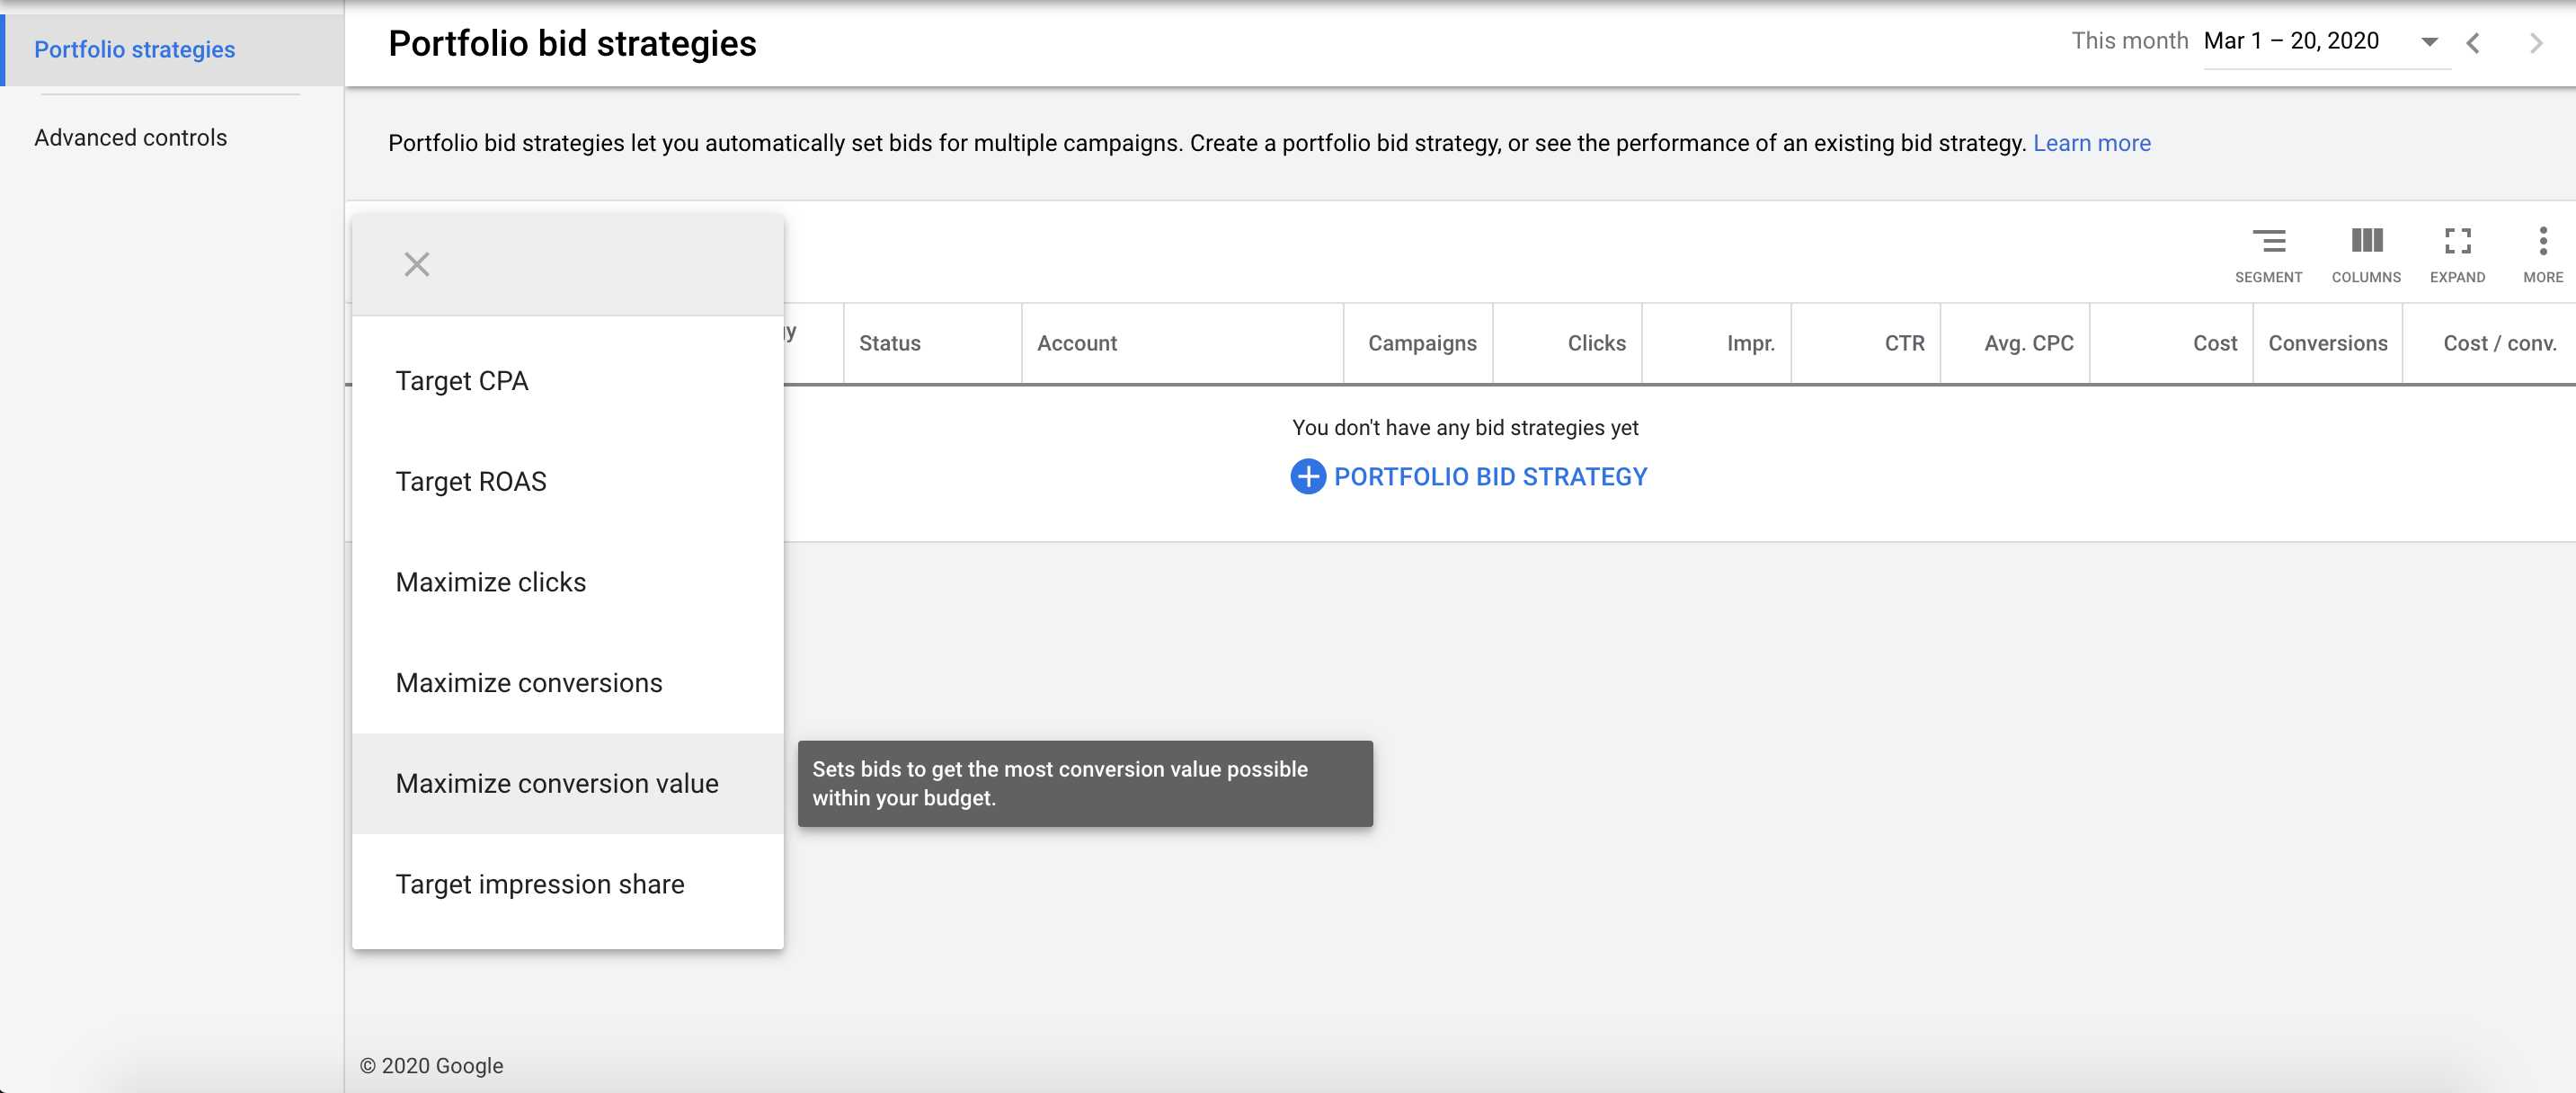Select Maximize conversions bid strategy

coord(528,682)
